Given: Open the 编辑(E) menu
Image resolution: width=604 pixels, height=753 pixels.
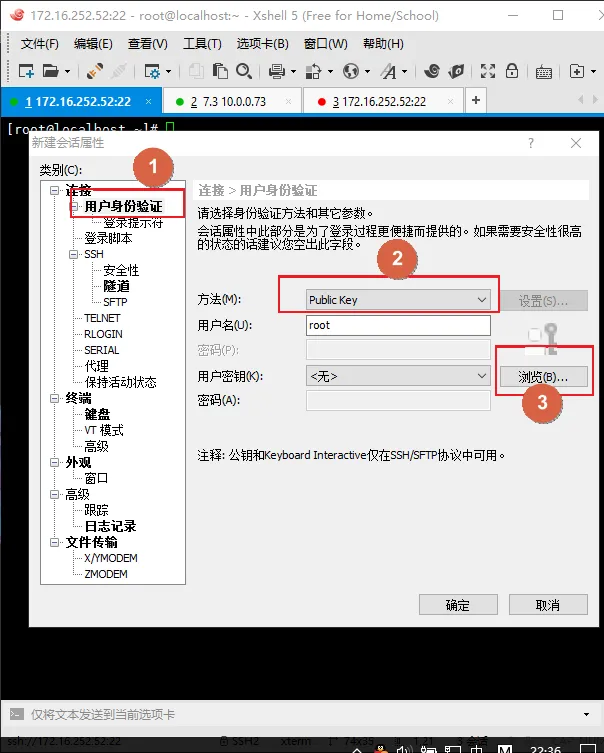Looking at the screenshot, I should point(93,44).
